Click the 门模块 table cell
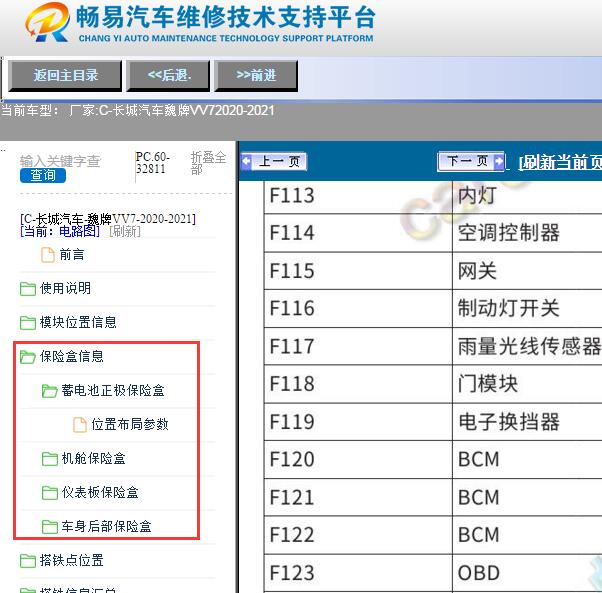602x593 pixels. (x=527, y=384)
